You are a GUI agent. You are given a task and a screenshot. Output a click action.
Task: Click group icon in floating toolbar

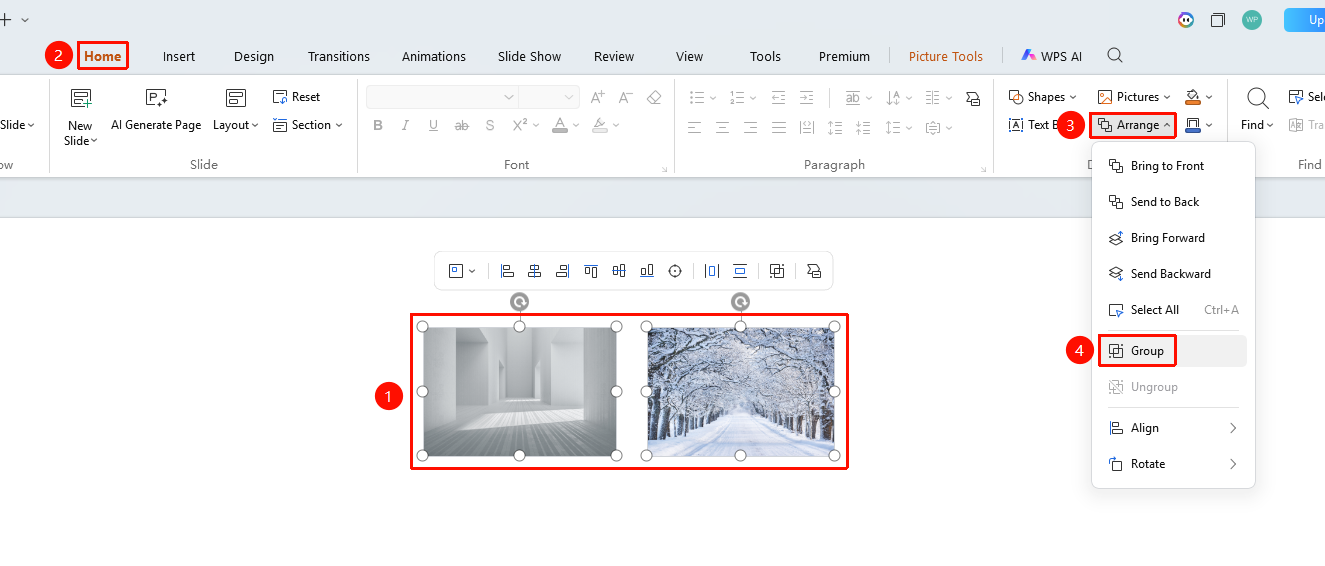click(777, 271)
